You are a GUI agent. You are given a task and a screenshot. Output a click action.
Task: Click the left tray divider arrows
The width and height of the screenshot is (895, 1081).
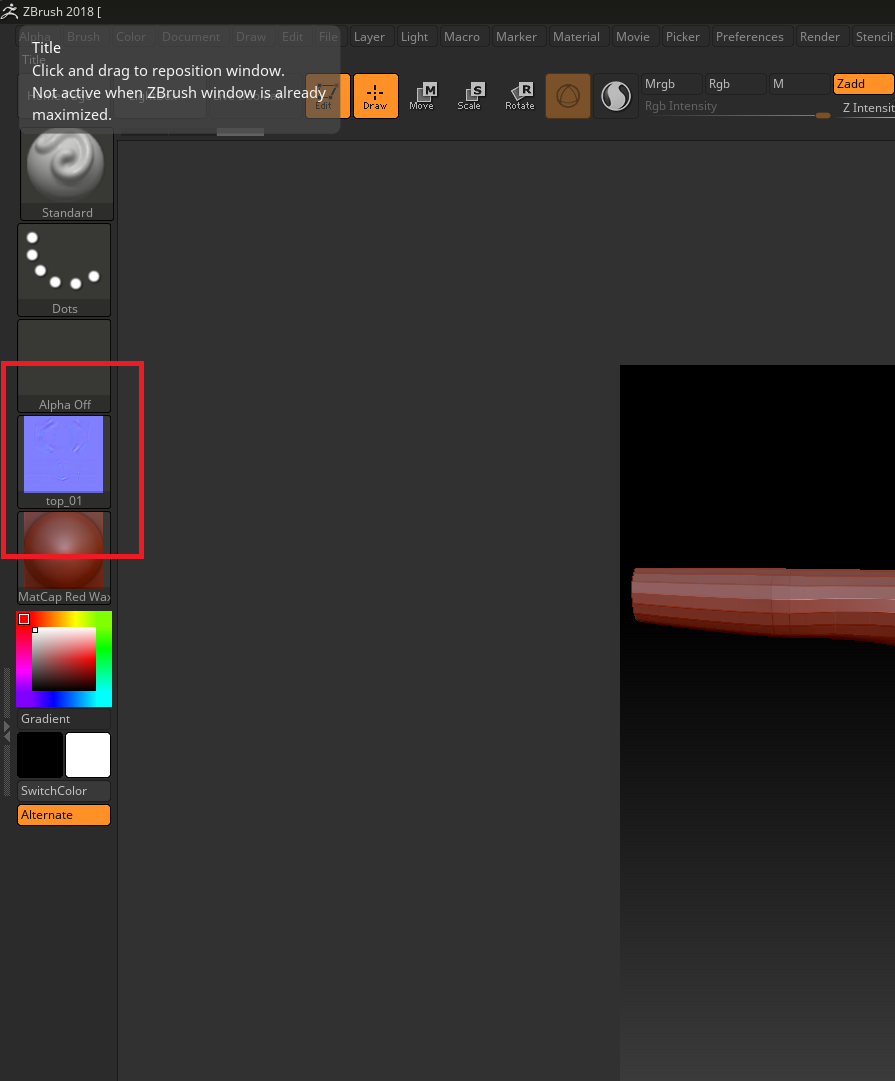(7, 731)
